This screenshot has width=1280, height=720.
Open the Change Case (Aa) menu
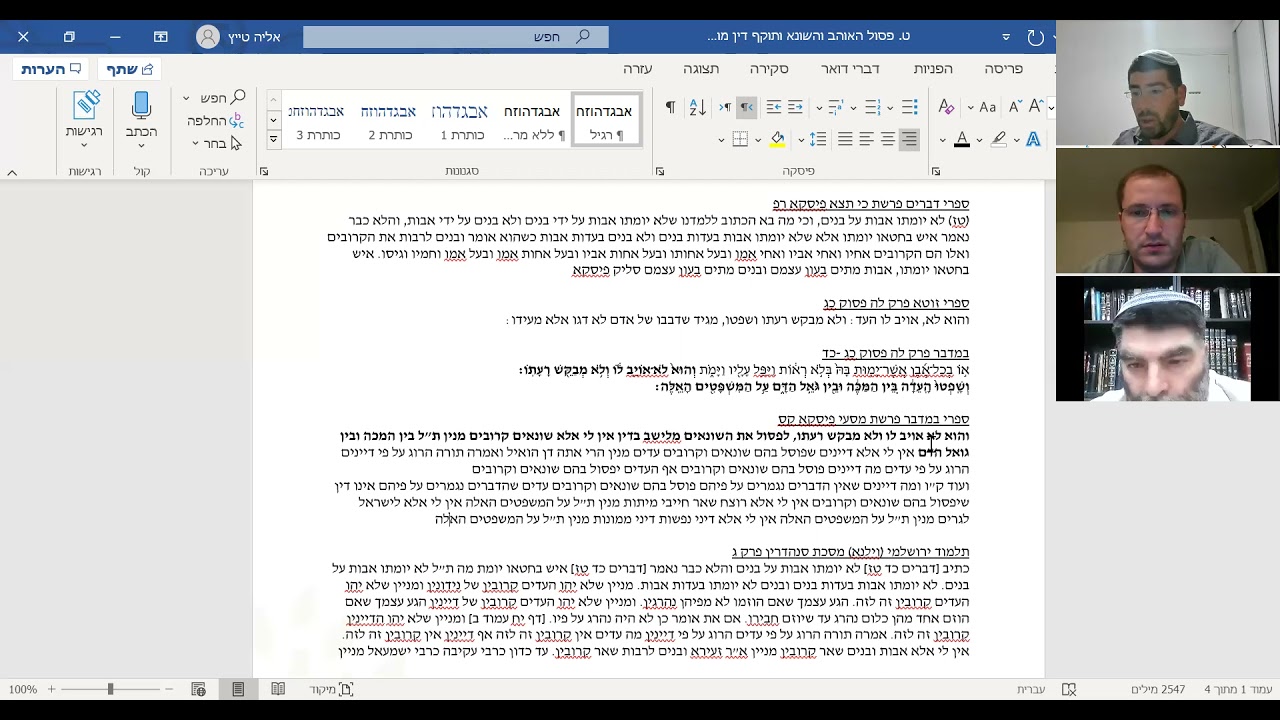pyautogui.click(x=987, y=107)
